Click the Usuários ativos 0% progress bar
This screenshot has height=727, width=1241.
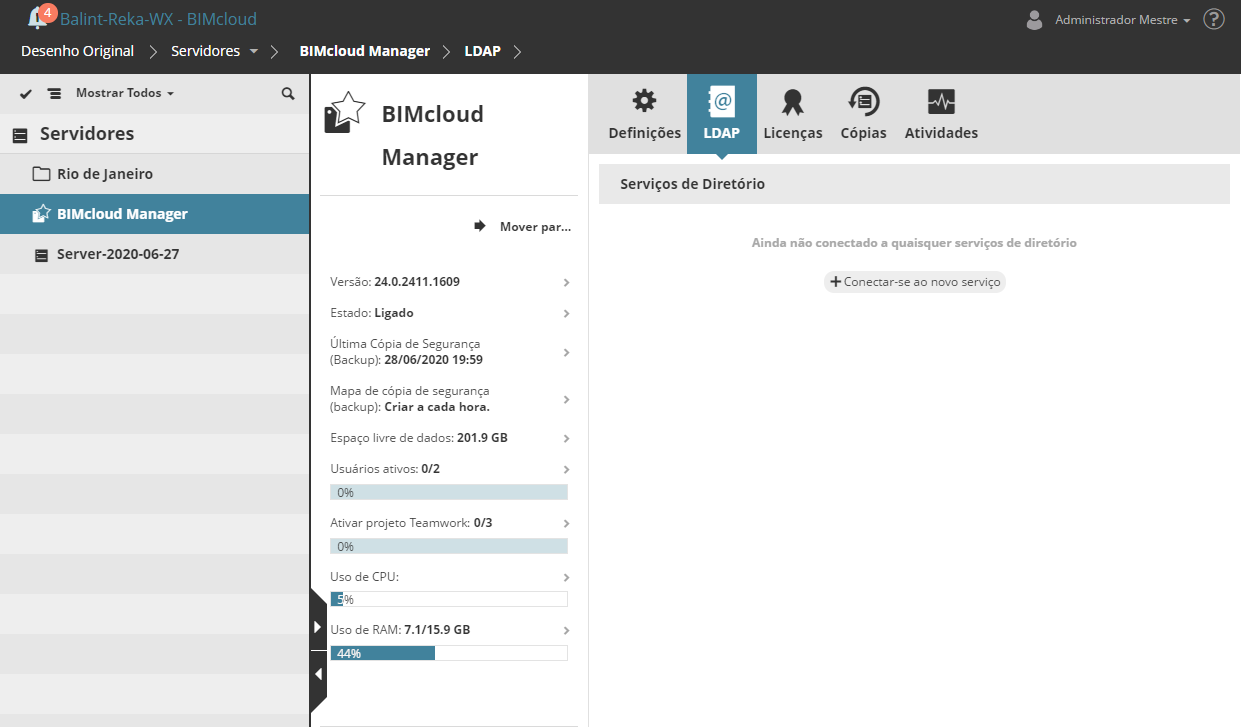tap(449, 492)
